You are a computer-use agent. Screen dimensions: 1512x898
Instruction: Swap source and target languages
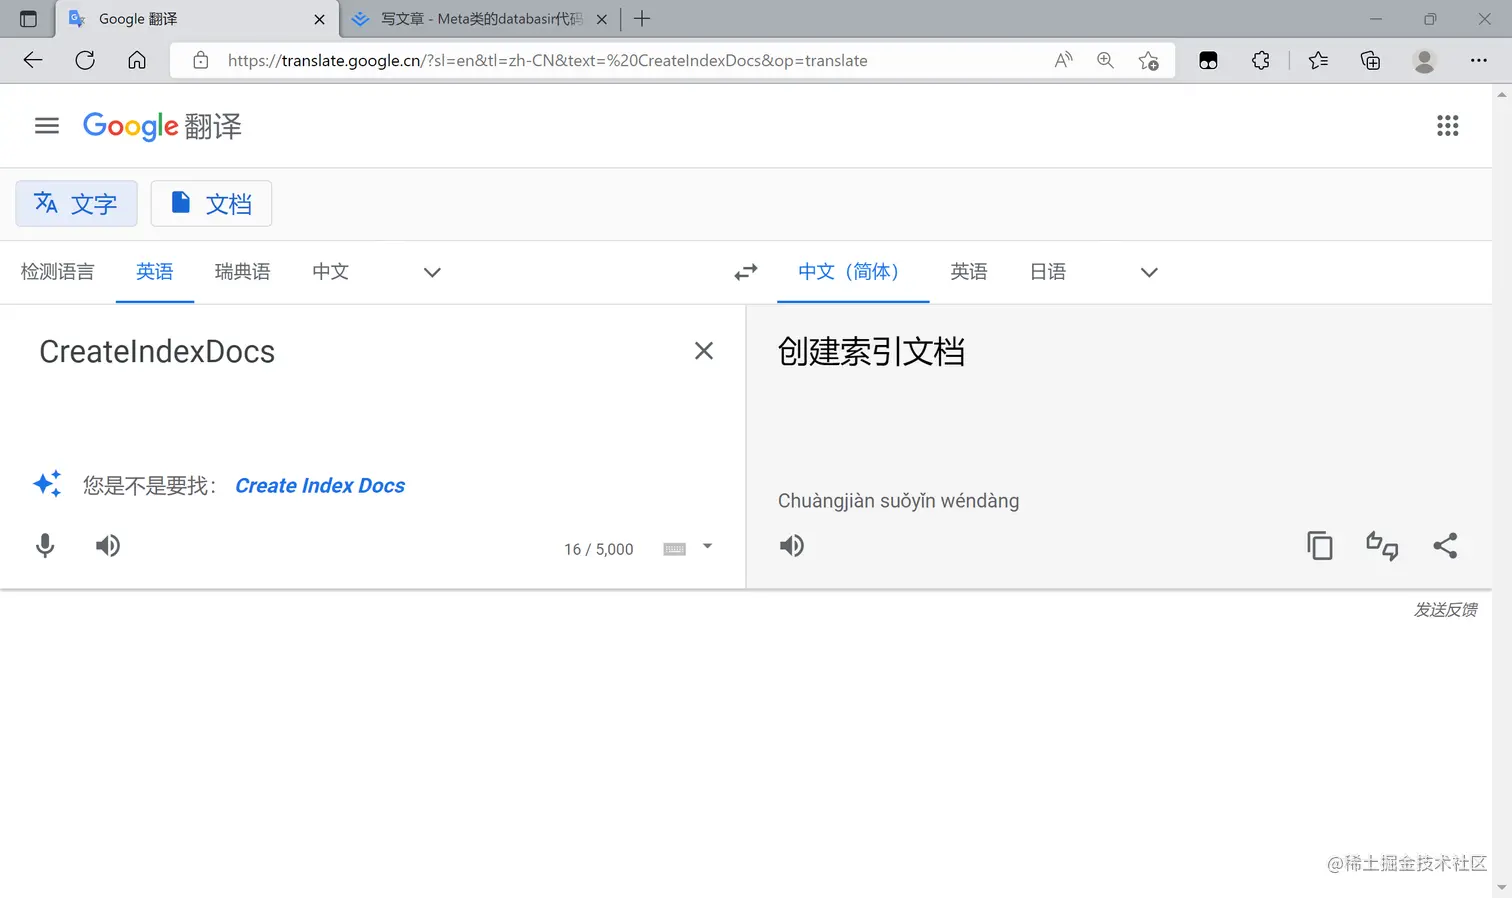746,272
